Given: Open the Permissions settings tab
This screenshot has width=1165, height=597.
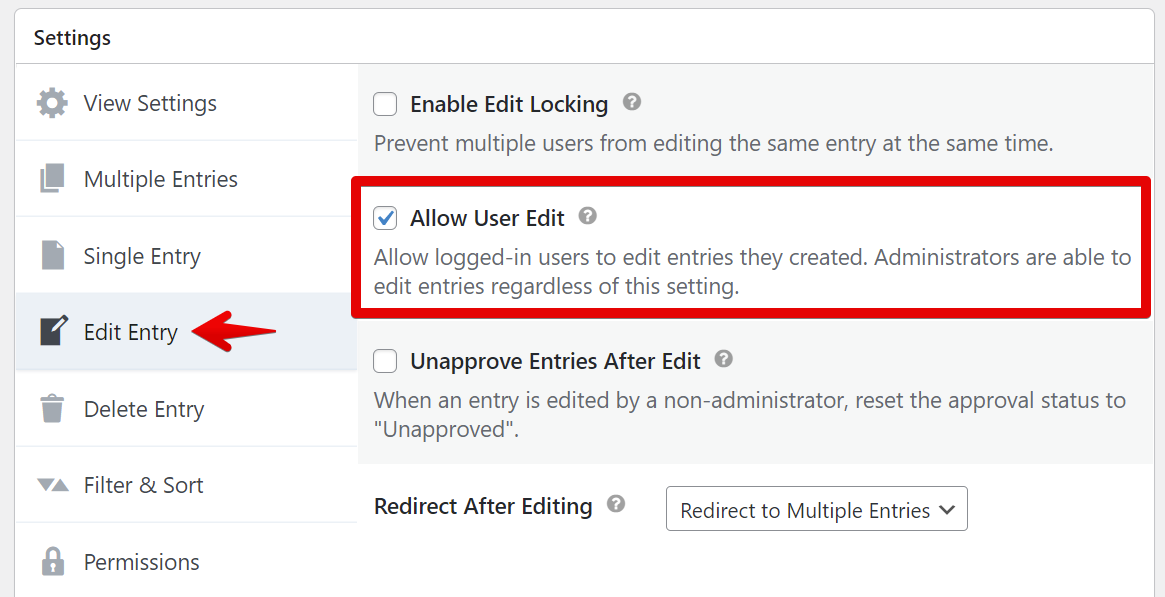Looking at the screenshot, I should tap(141, 562).
